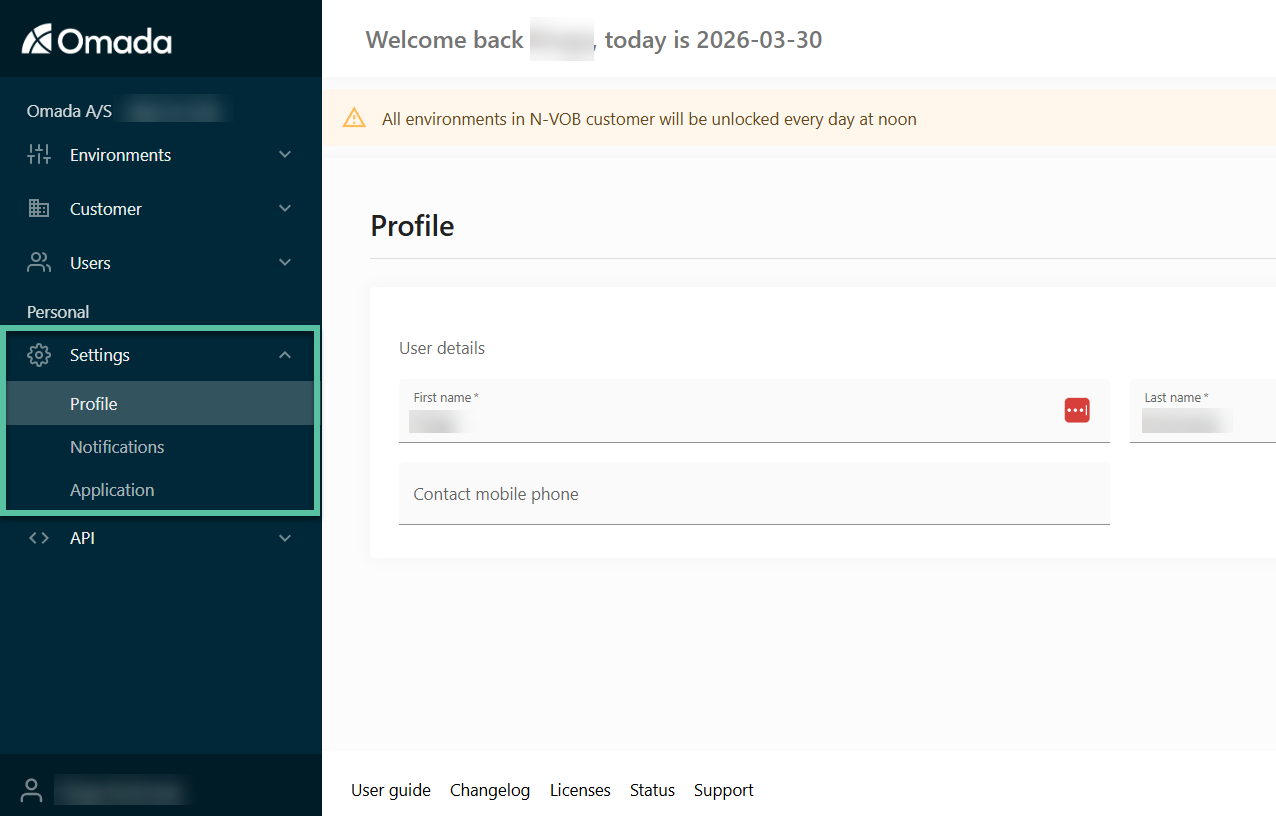Image resolution: width=1276 pixels, height=818 pixels.
Task: Focus the Last name field
Action: [x=1203, y=411]
